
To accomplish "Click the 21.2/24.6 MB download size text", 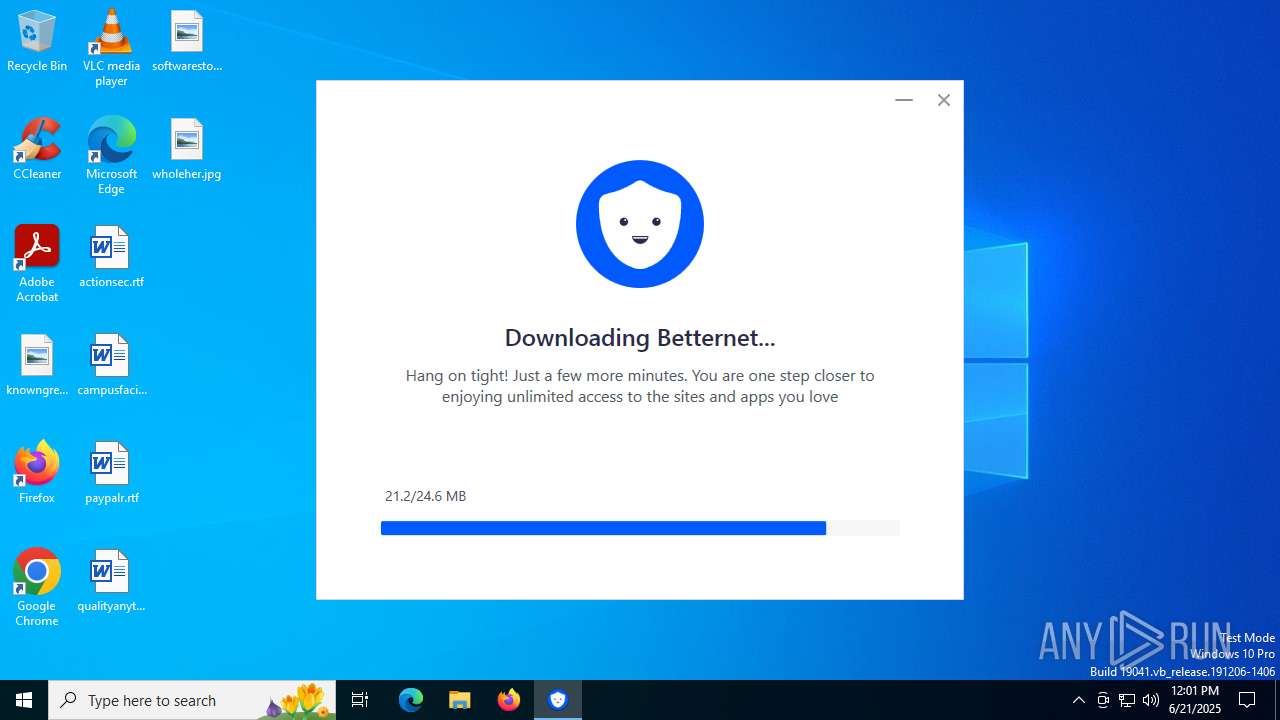I will (425, 496).
